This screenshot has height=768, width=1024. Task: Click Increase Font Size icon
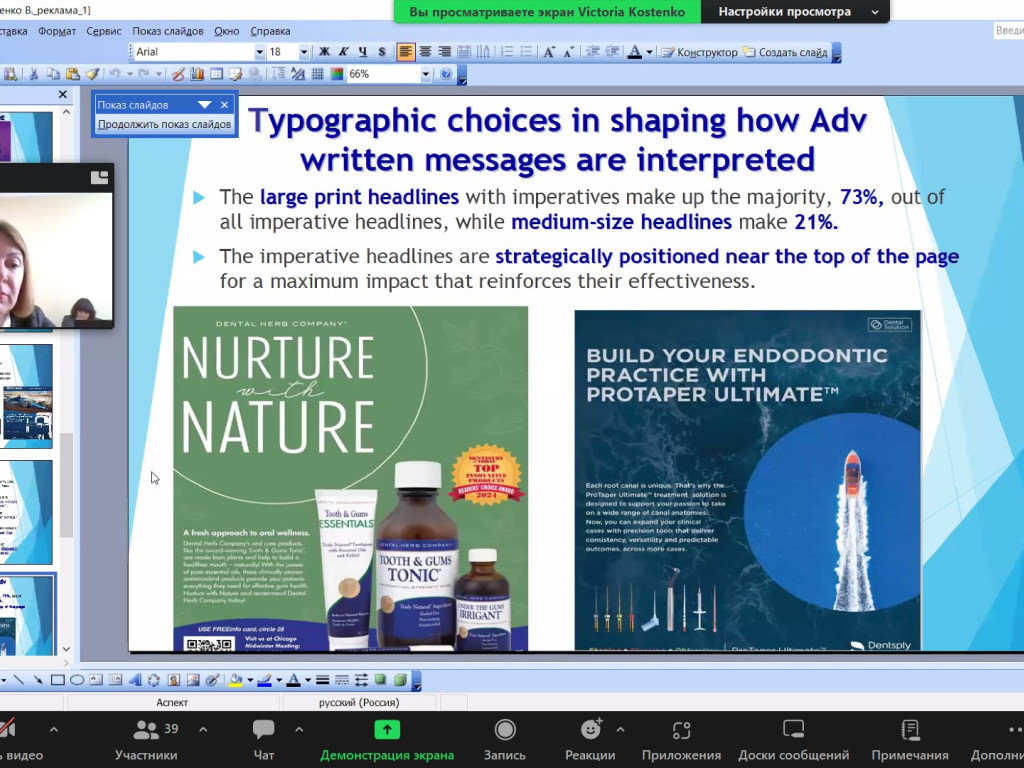549,52
